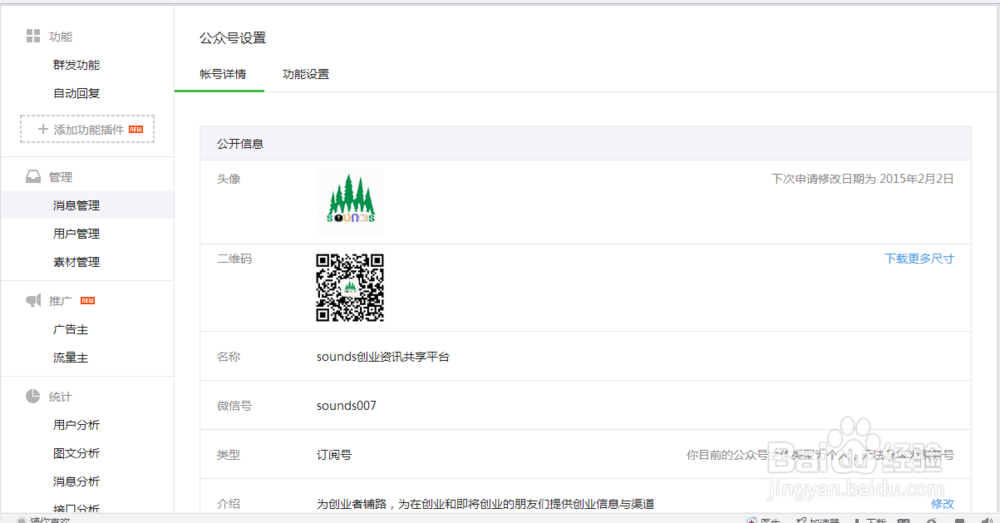
Task: Click the 推广 megaphone icon
Action: tap(33, 300)
